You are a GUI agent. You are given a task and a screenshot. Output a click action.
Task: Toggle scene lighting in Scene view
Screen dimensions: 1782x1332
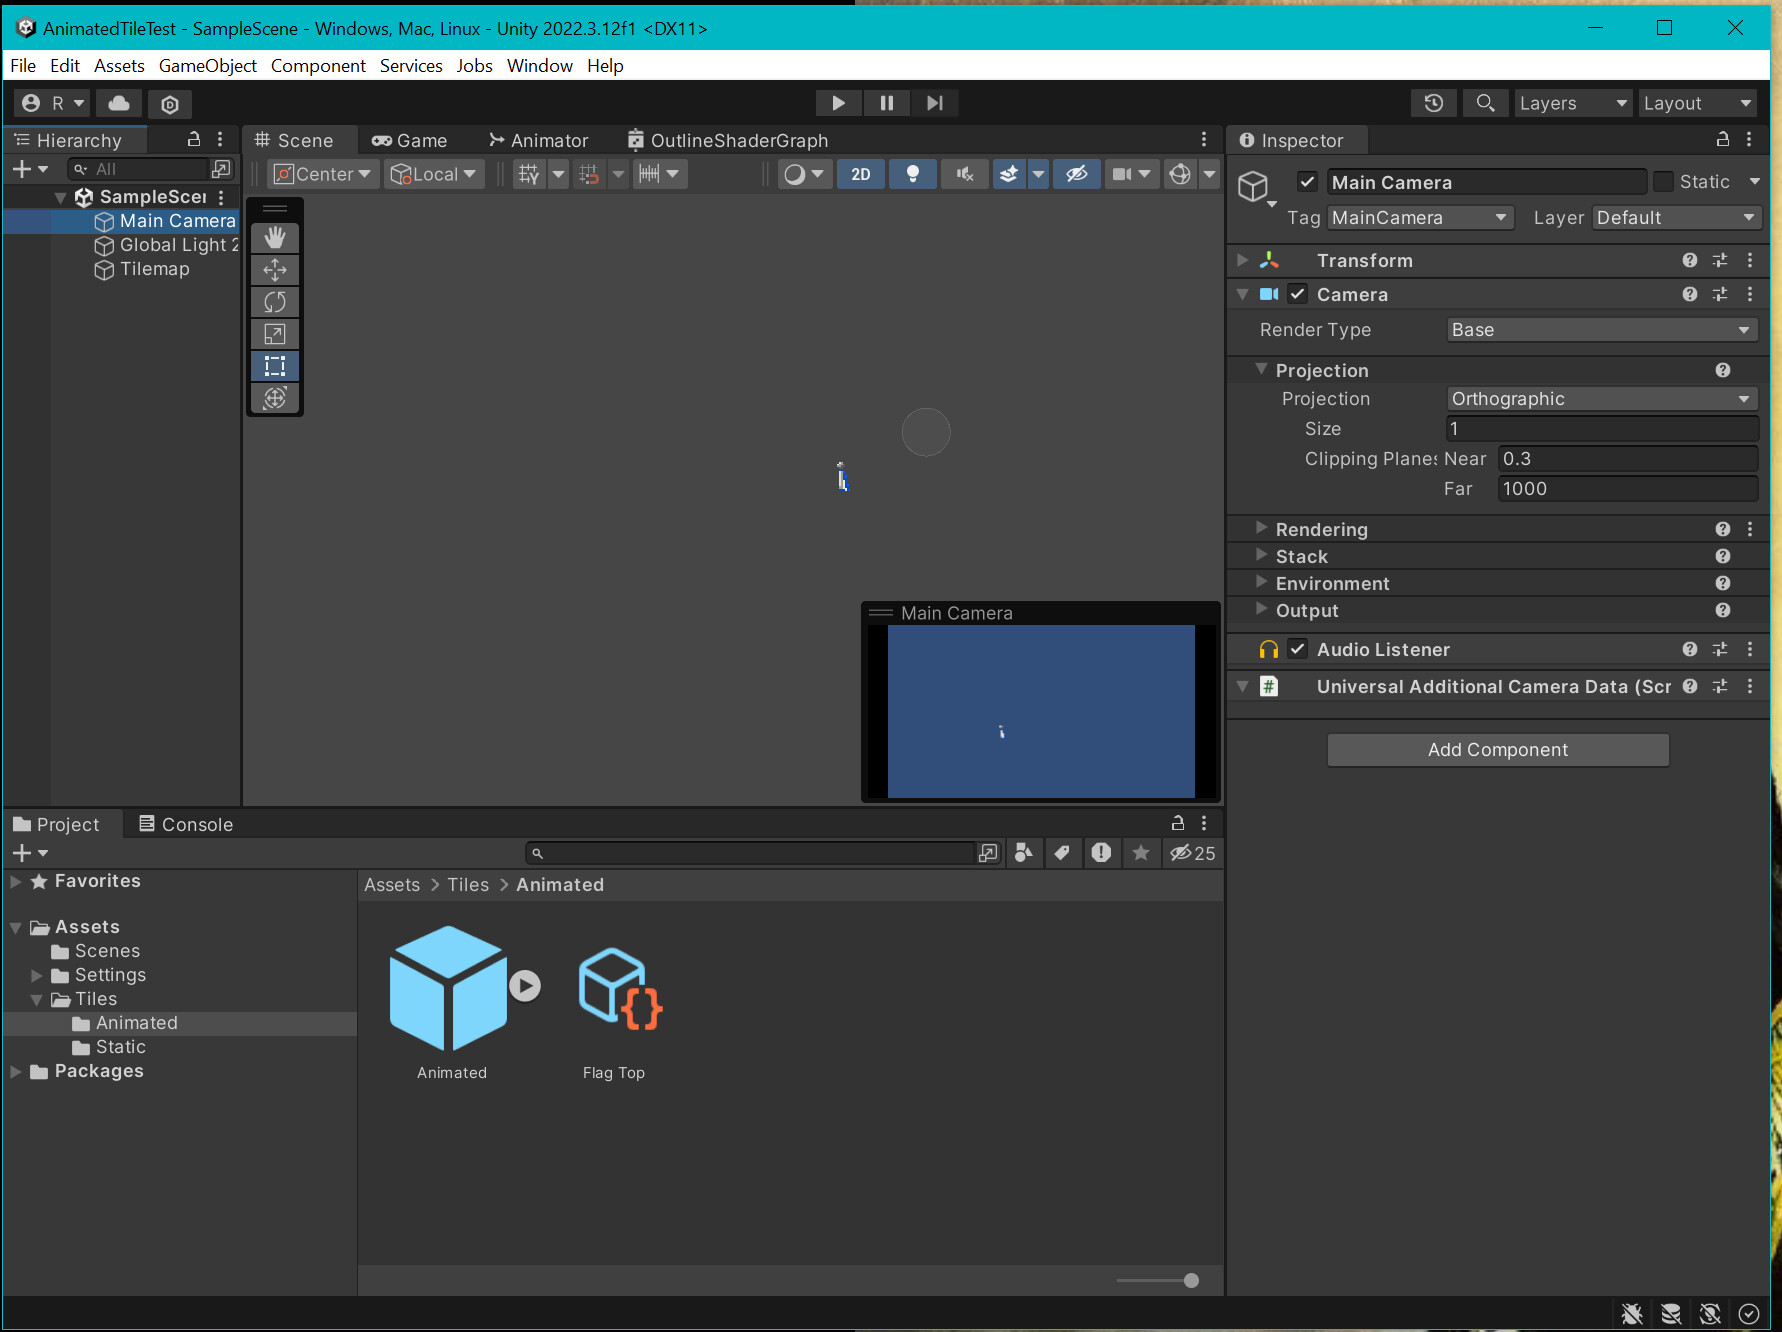pyautogui.click(x=912, y=173)
